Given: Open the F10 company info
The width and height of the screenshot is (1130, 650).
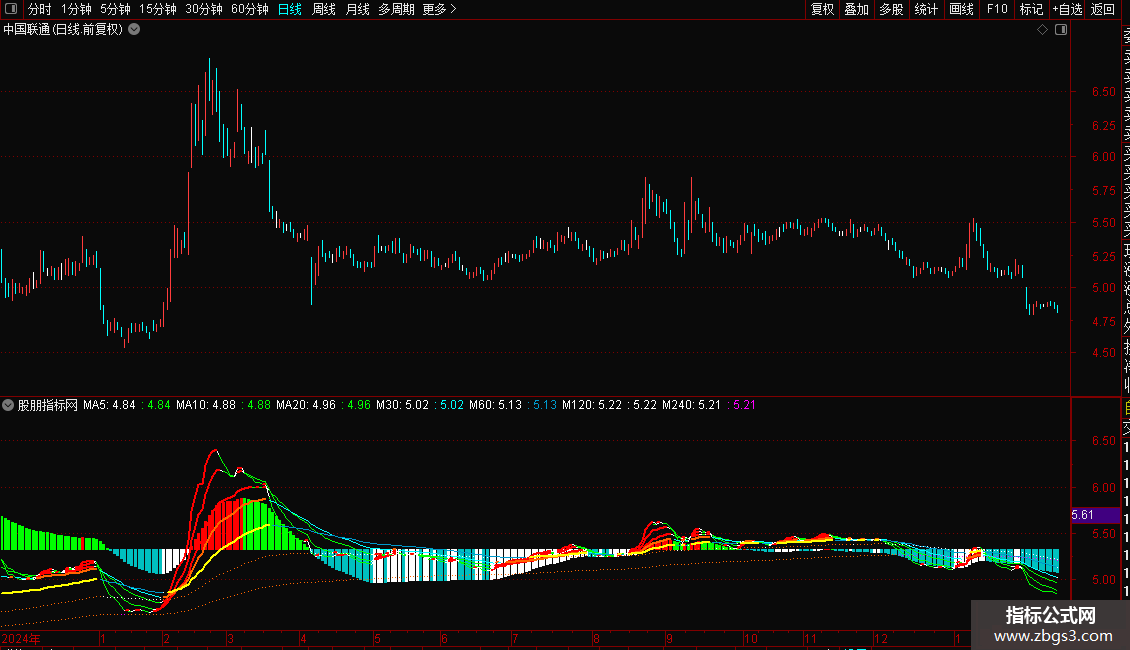Looking at the screenshot, I should [997, 9].
